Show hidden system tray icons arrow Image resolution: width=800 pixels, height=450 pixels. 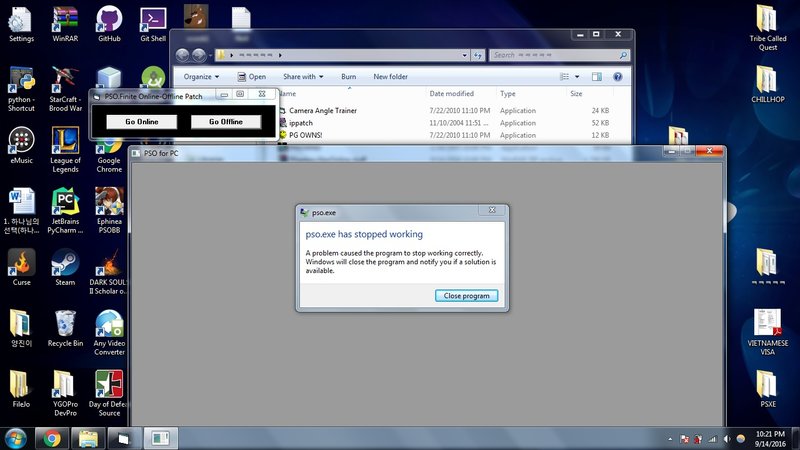click(x=670, y=439)
